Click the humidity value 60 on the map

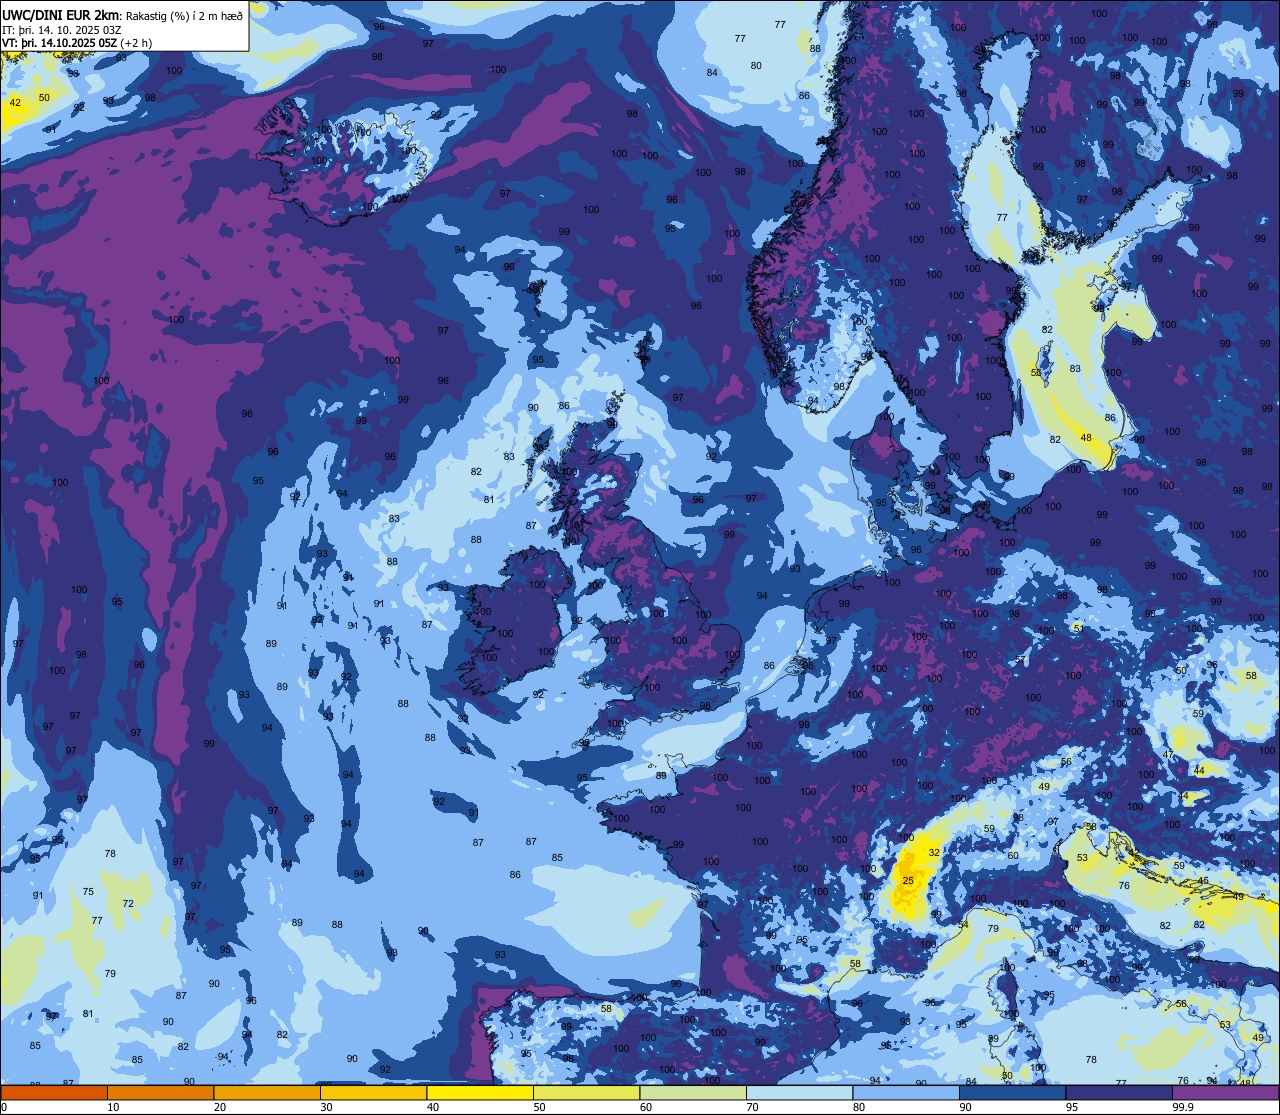pyautogui.click(x=1013, y=856)
